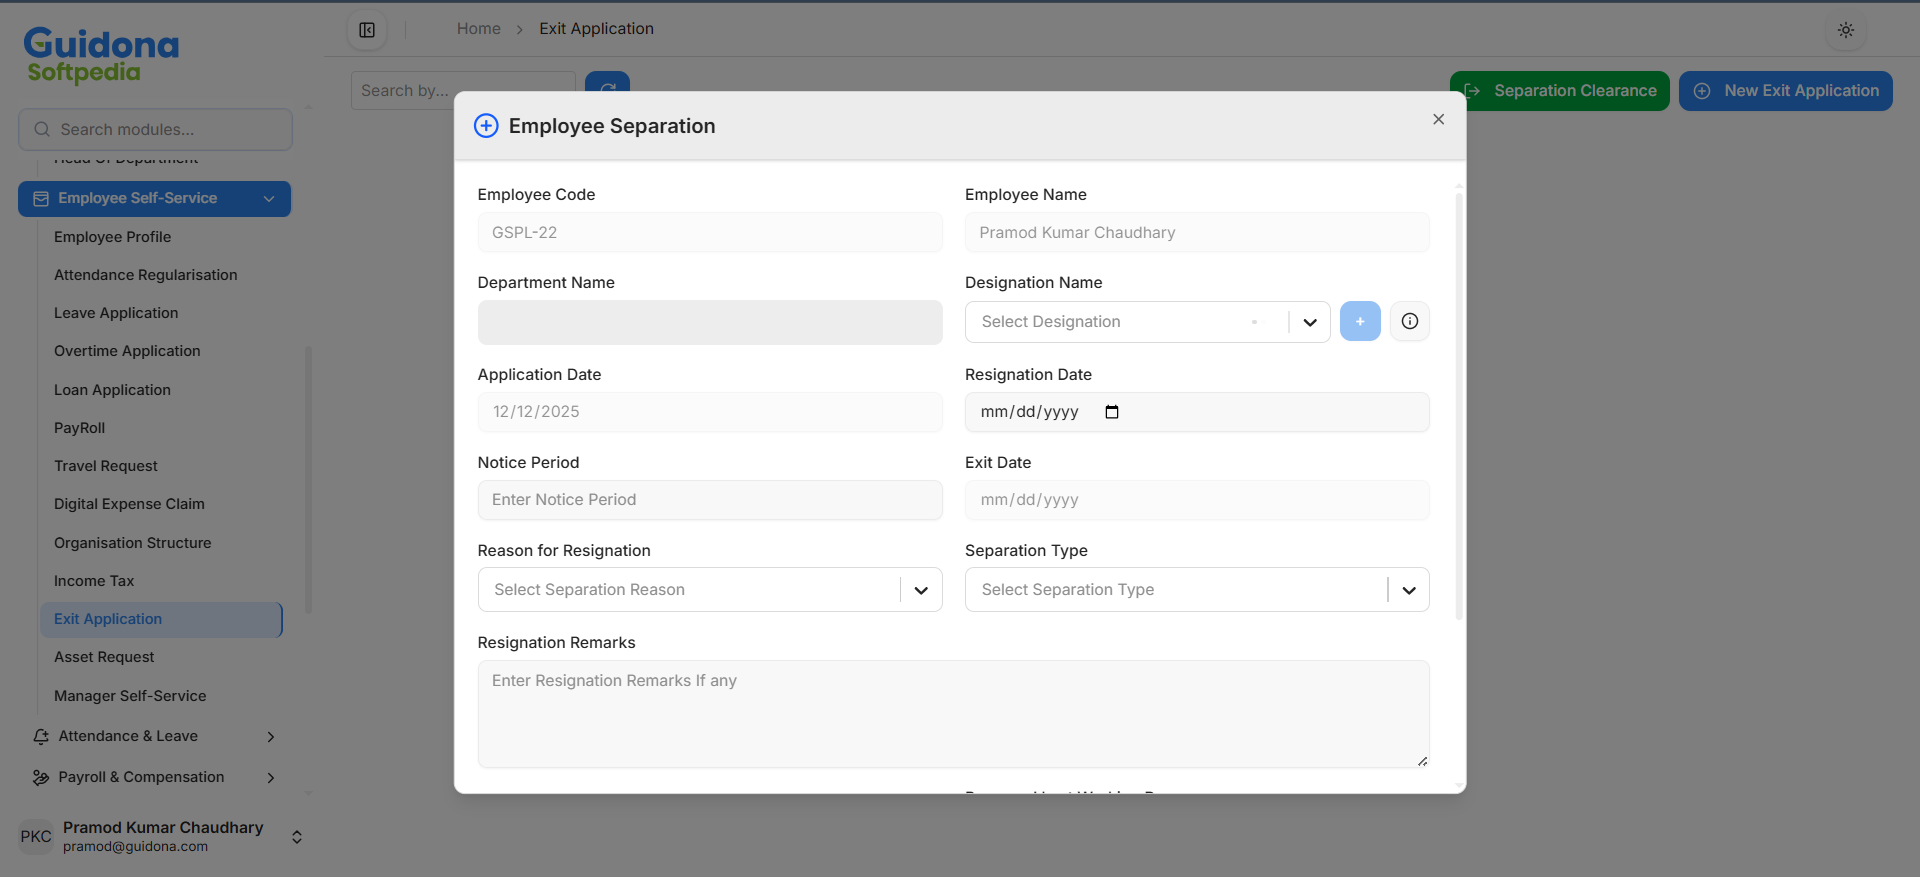Click the Exit Application breadcrumb
This screenshot has width=1920, height=877.
click(x=597, y=29)
